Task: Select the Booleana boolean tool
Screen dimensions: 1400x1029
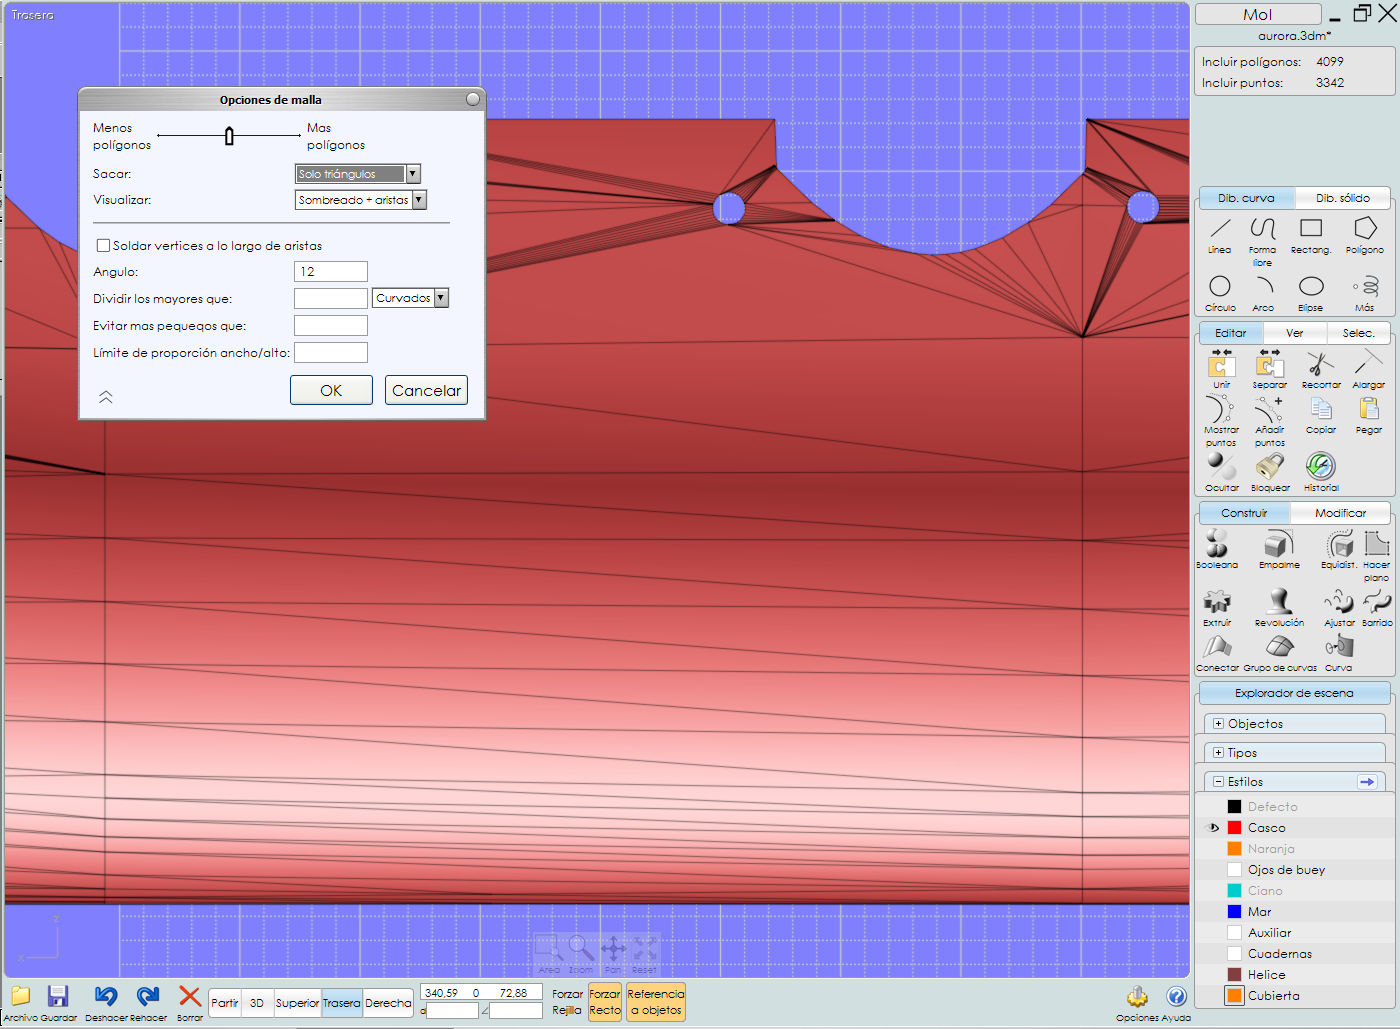Action: point(1217,549)
